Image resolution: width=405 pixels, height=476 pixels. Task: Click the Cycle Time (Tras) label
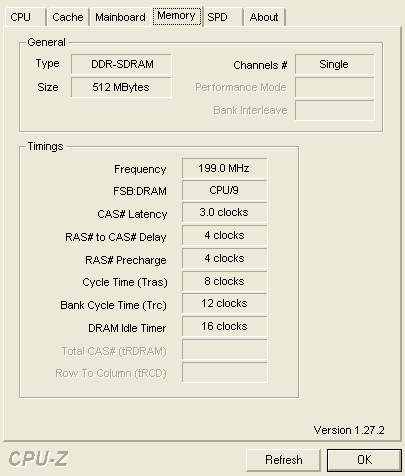tap(125, 282)
